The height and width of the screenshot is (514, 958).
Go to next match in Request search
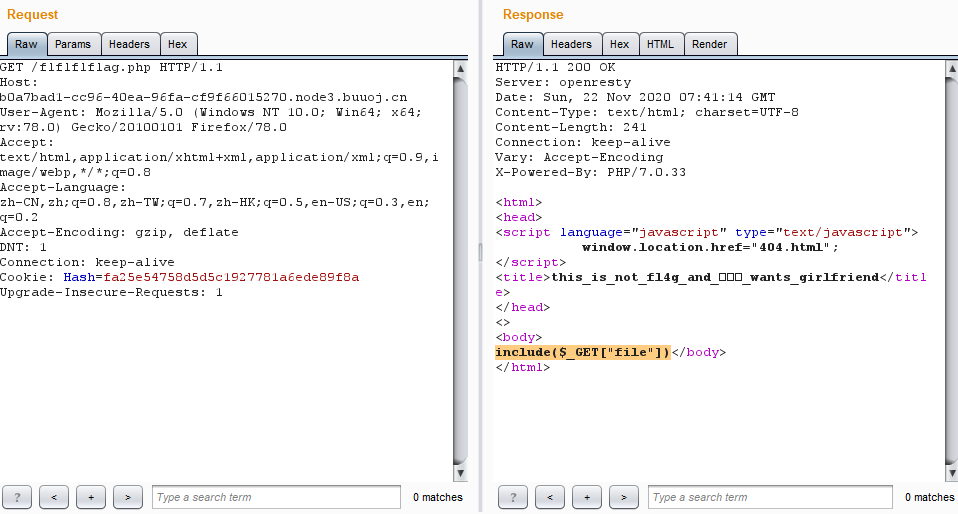128,497
